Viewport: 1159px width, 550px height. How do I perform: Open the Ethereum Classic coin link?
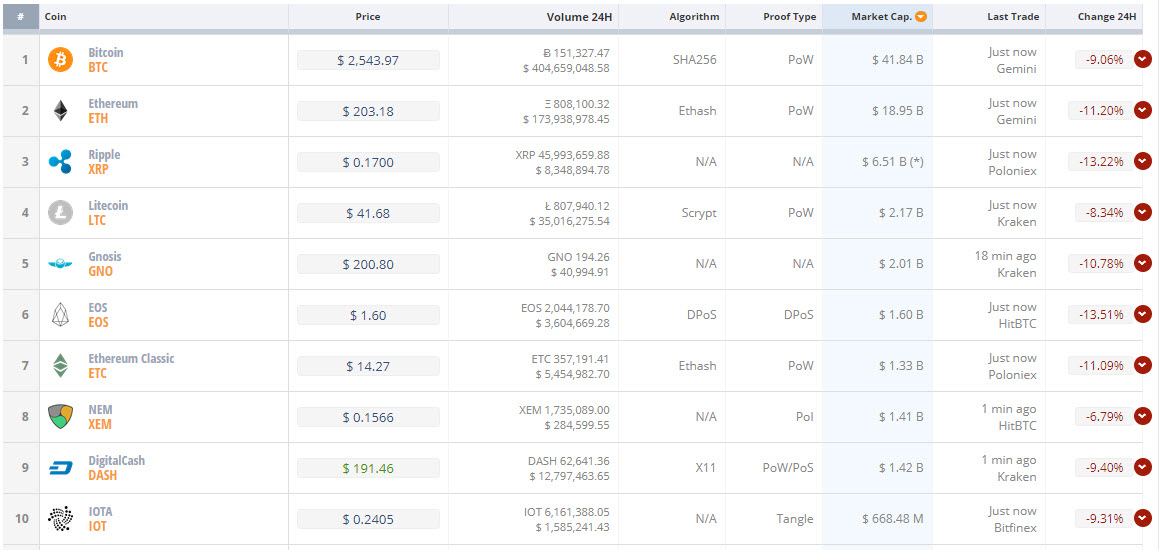pos(132,366)
